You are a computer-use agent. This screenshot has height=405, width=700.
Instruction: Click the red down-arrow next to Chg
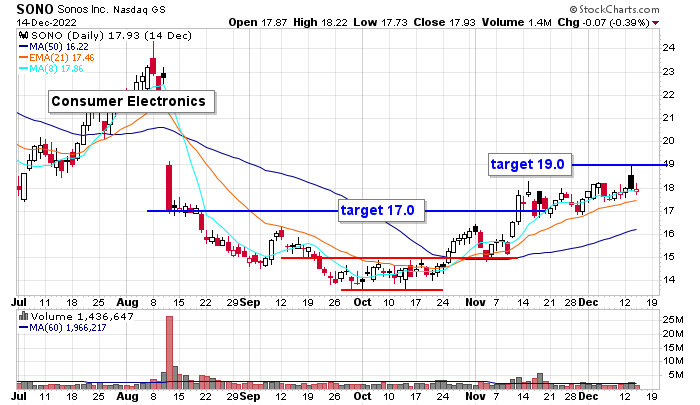[x=655, y=23]
